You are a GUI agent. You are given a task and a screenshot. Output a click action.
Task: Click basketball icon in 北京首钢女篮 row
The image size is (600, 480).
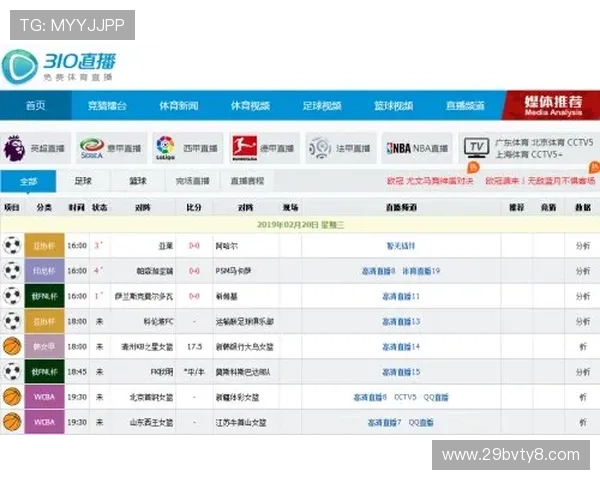click(12, 397)
